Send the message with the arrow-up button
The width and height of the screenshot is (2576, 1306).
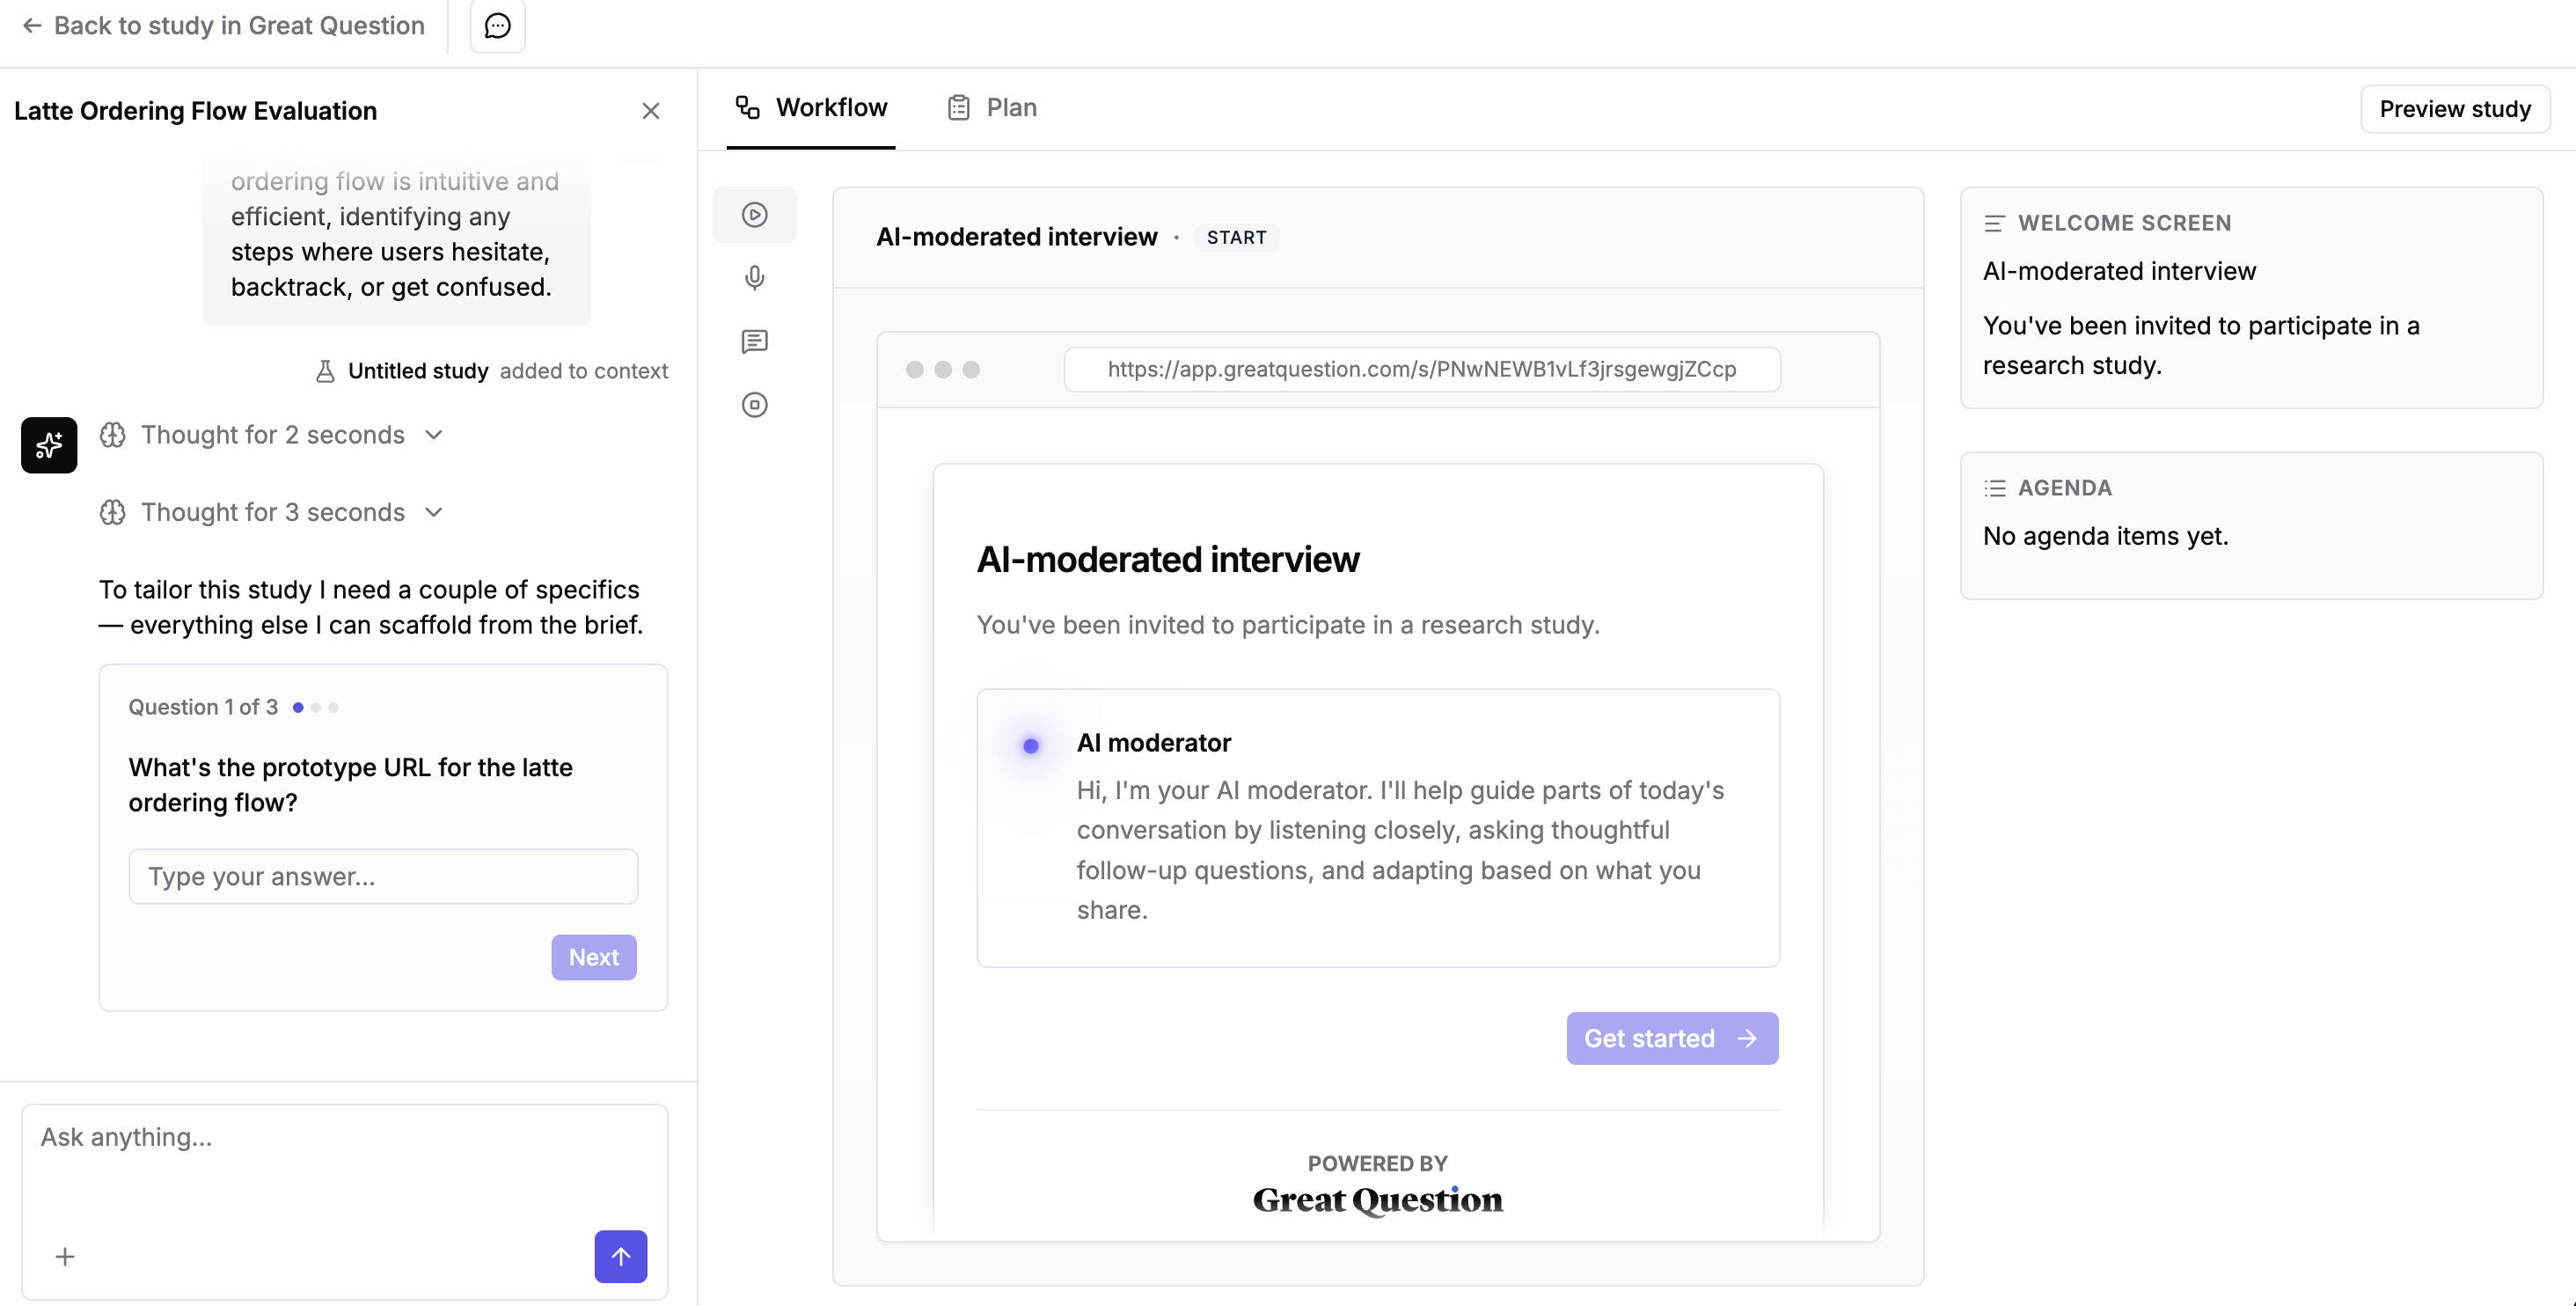(621, 1257)
